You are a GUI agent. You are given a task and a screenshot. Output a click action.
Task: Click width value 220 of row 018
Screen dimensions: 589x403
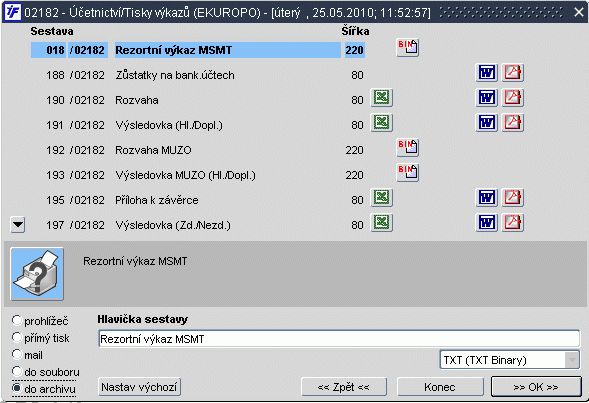355,50
